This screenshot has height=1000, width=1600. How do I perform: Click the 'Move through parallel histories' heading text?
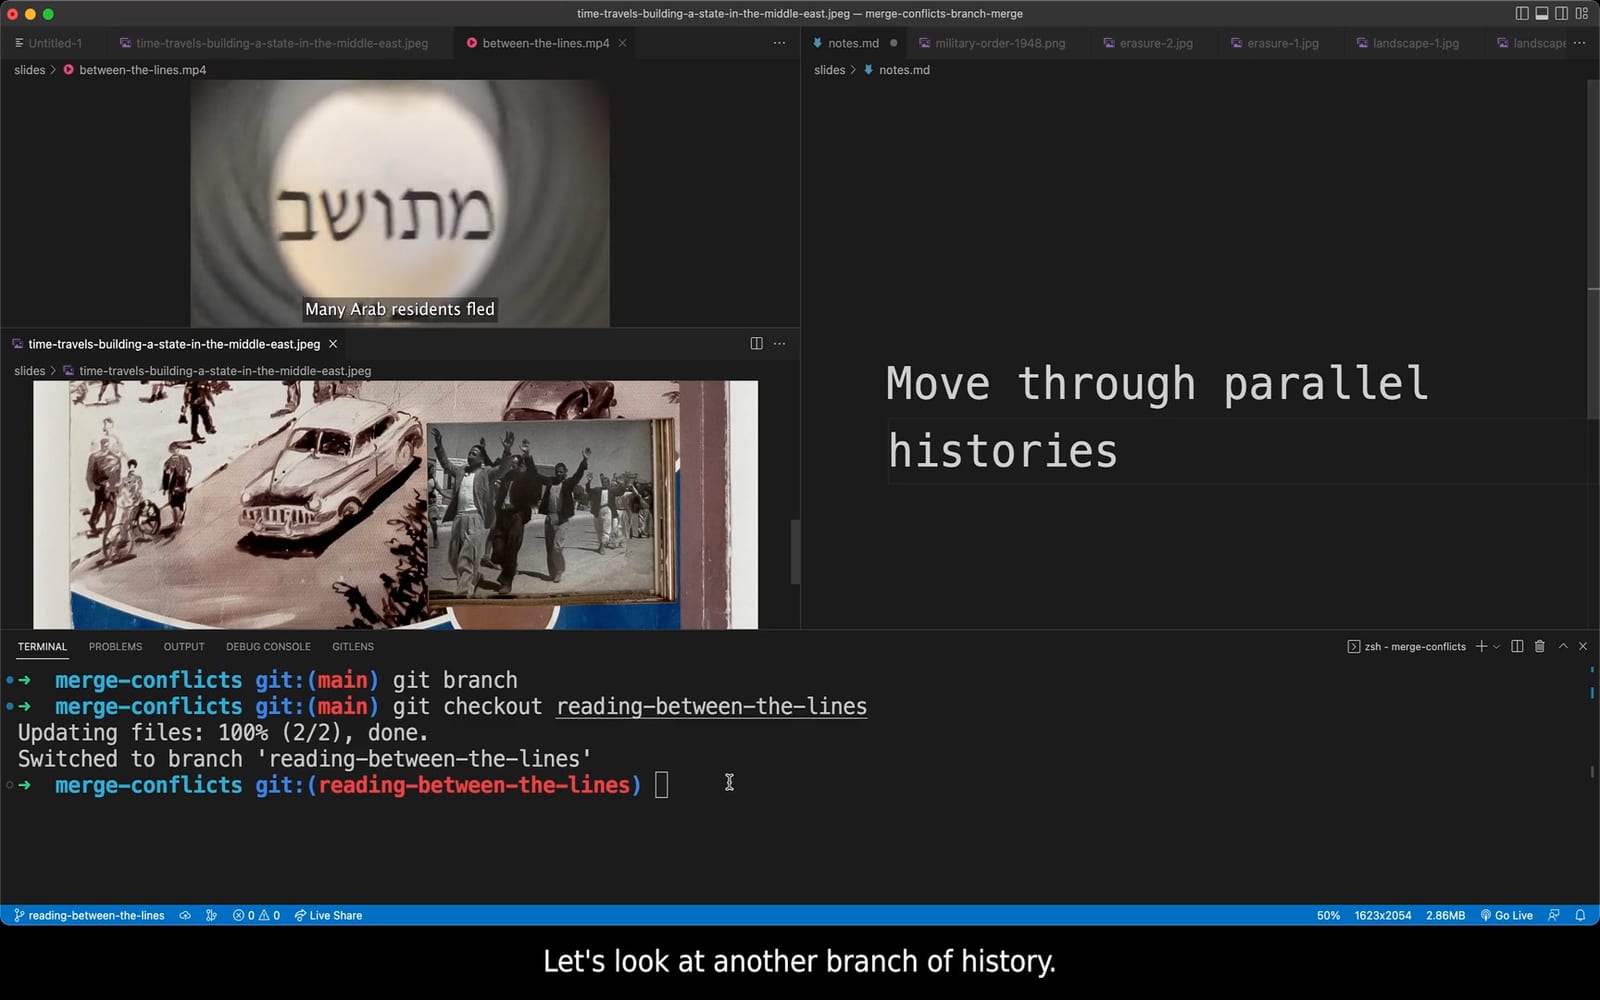point(1157,417)
